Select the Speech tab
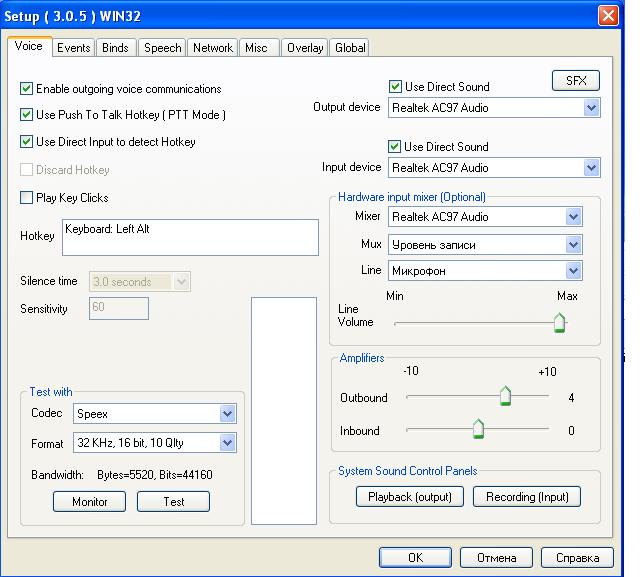640x577 pixels. pos(162,48)
